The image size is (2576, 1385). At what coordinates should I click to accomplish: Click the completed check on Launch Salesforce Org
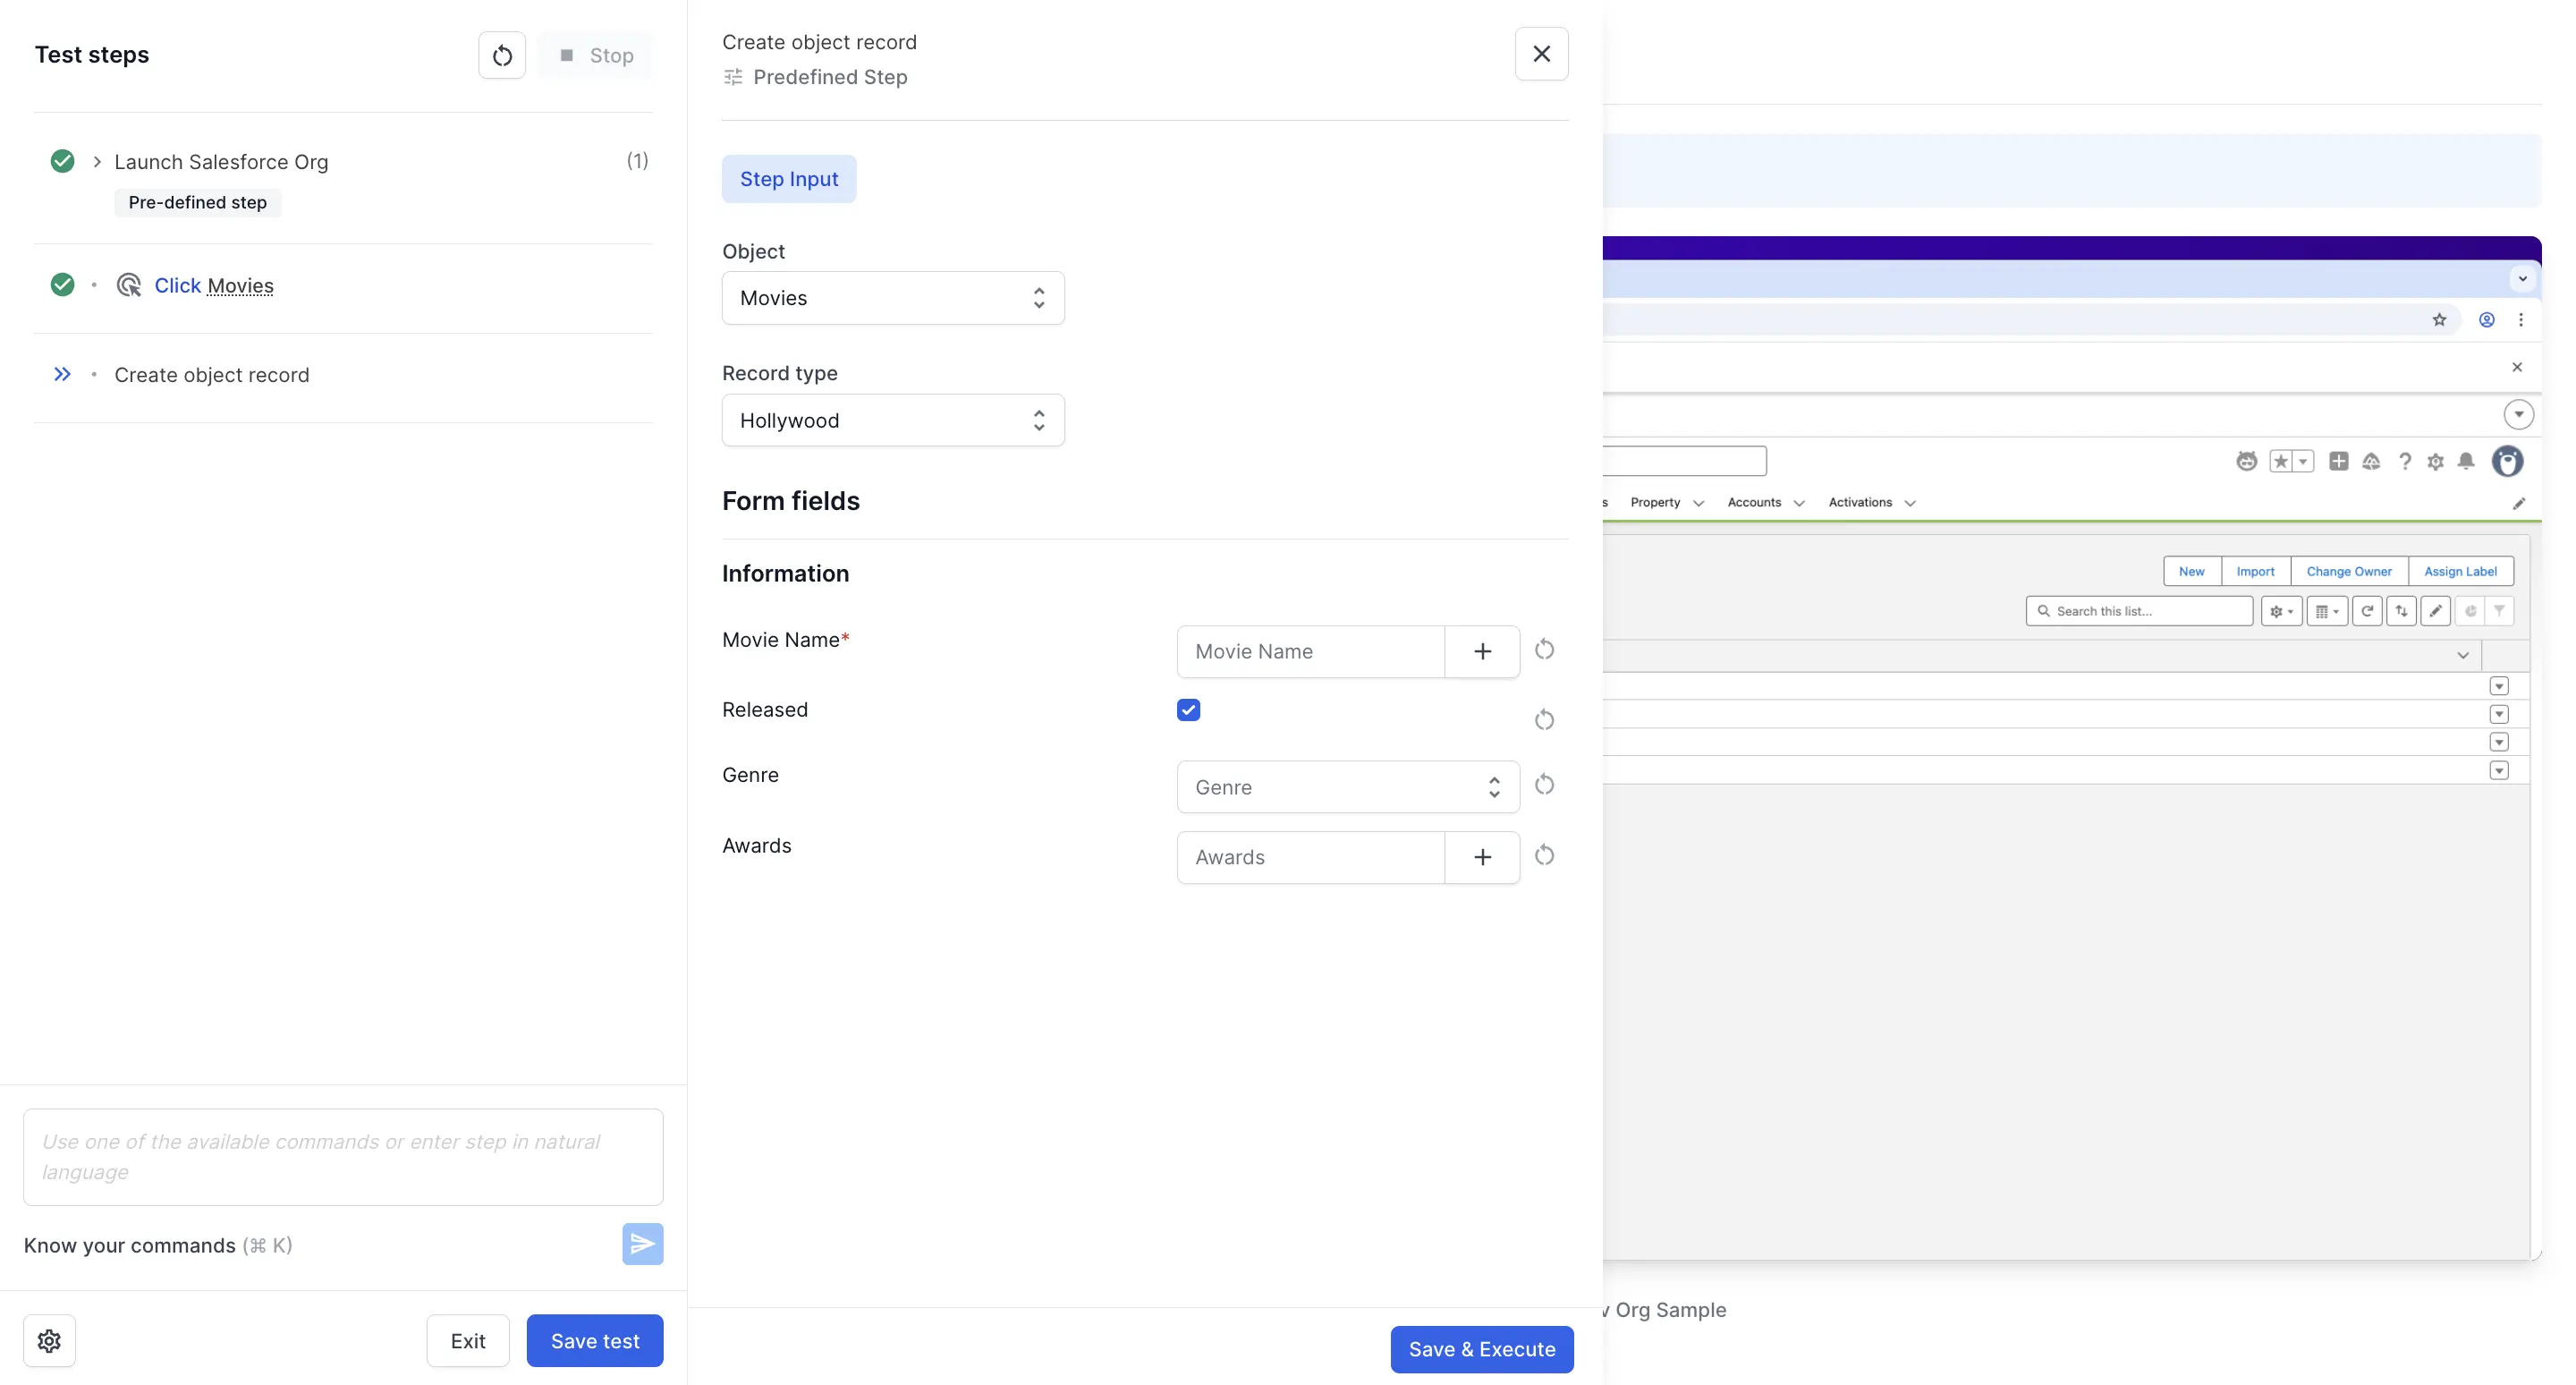[x=62, y=161]
